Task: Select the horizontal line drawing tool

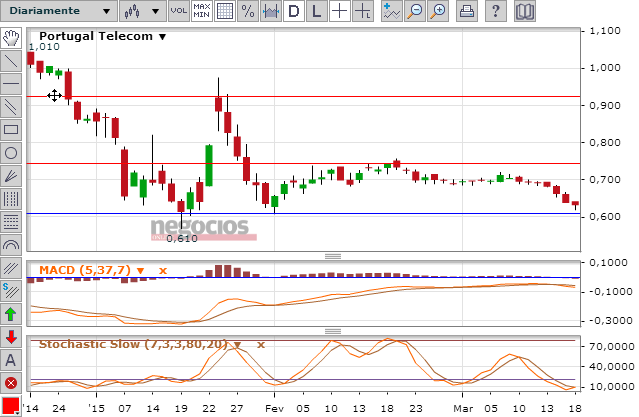Action: click(x=11, y=84)
